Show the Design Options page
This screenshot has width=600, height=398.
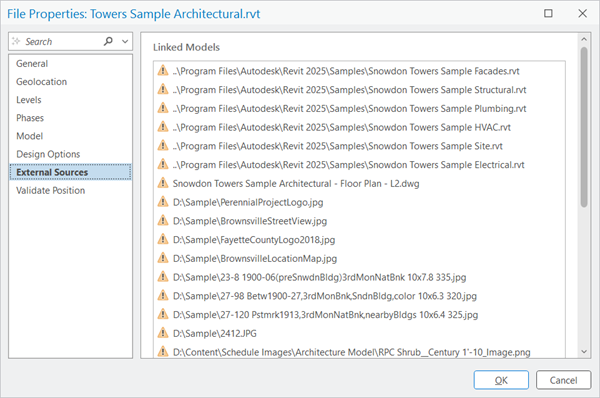48,154
